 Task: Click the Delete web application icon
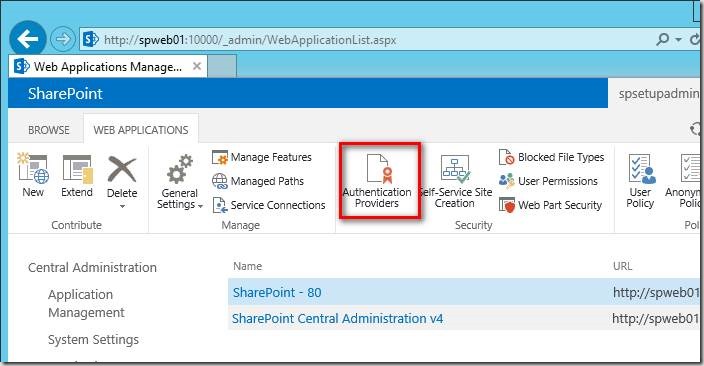pos(122,169)
